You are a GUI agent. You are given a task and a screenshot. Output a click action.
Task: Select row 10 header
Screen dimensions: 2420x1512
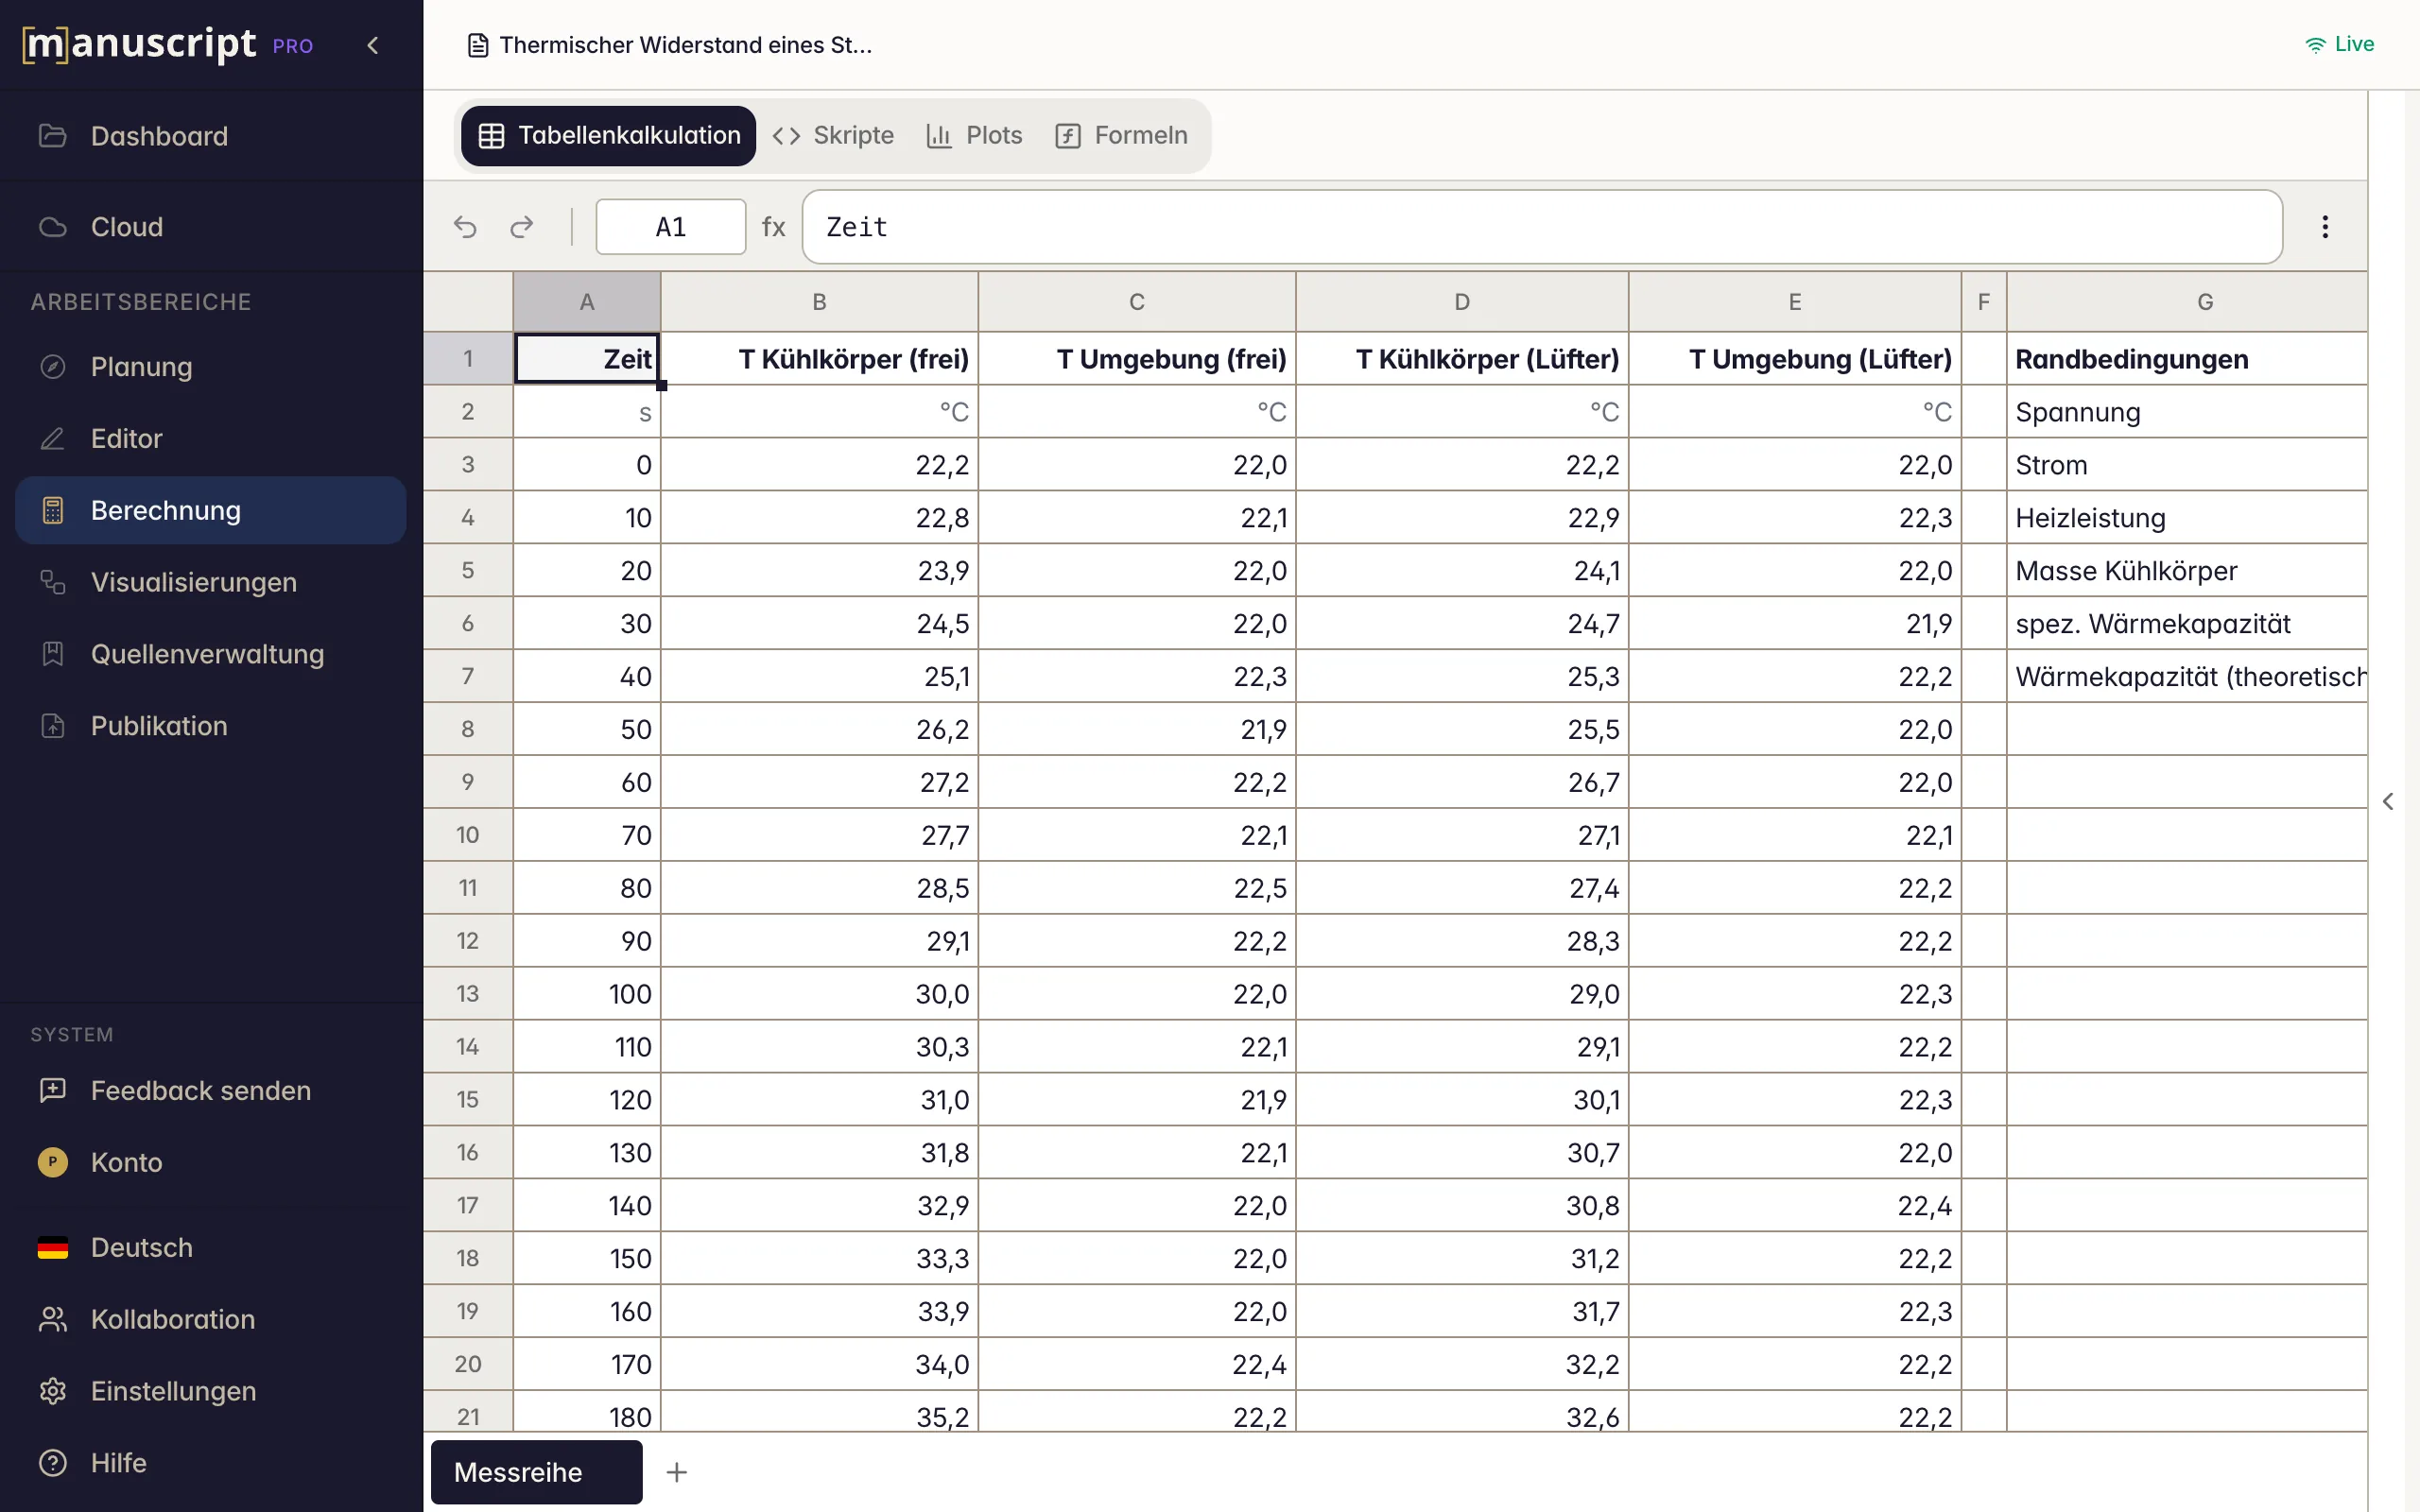468,835
